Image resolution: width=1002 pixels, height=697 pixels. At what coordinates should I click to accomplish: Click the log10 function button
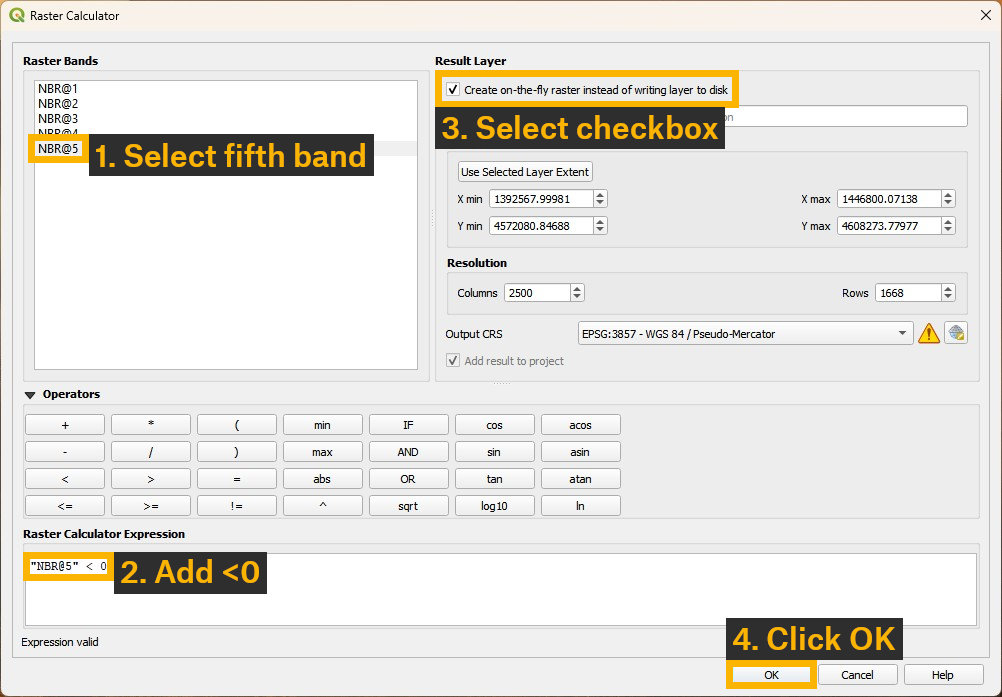[x=495, y=505]
